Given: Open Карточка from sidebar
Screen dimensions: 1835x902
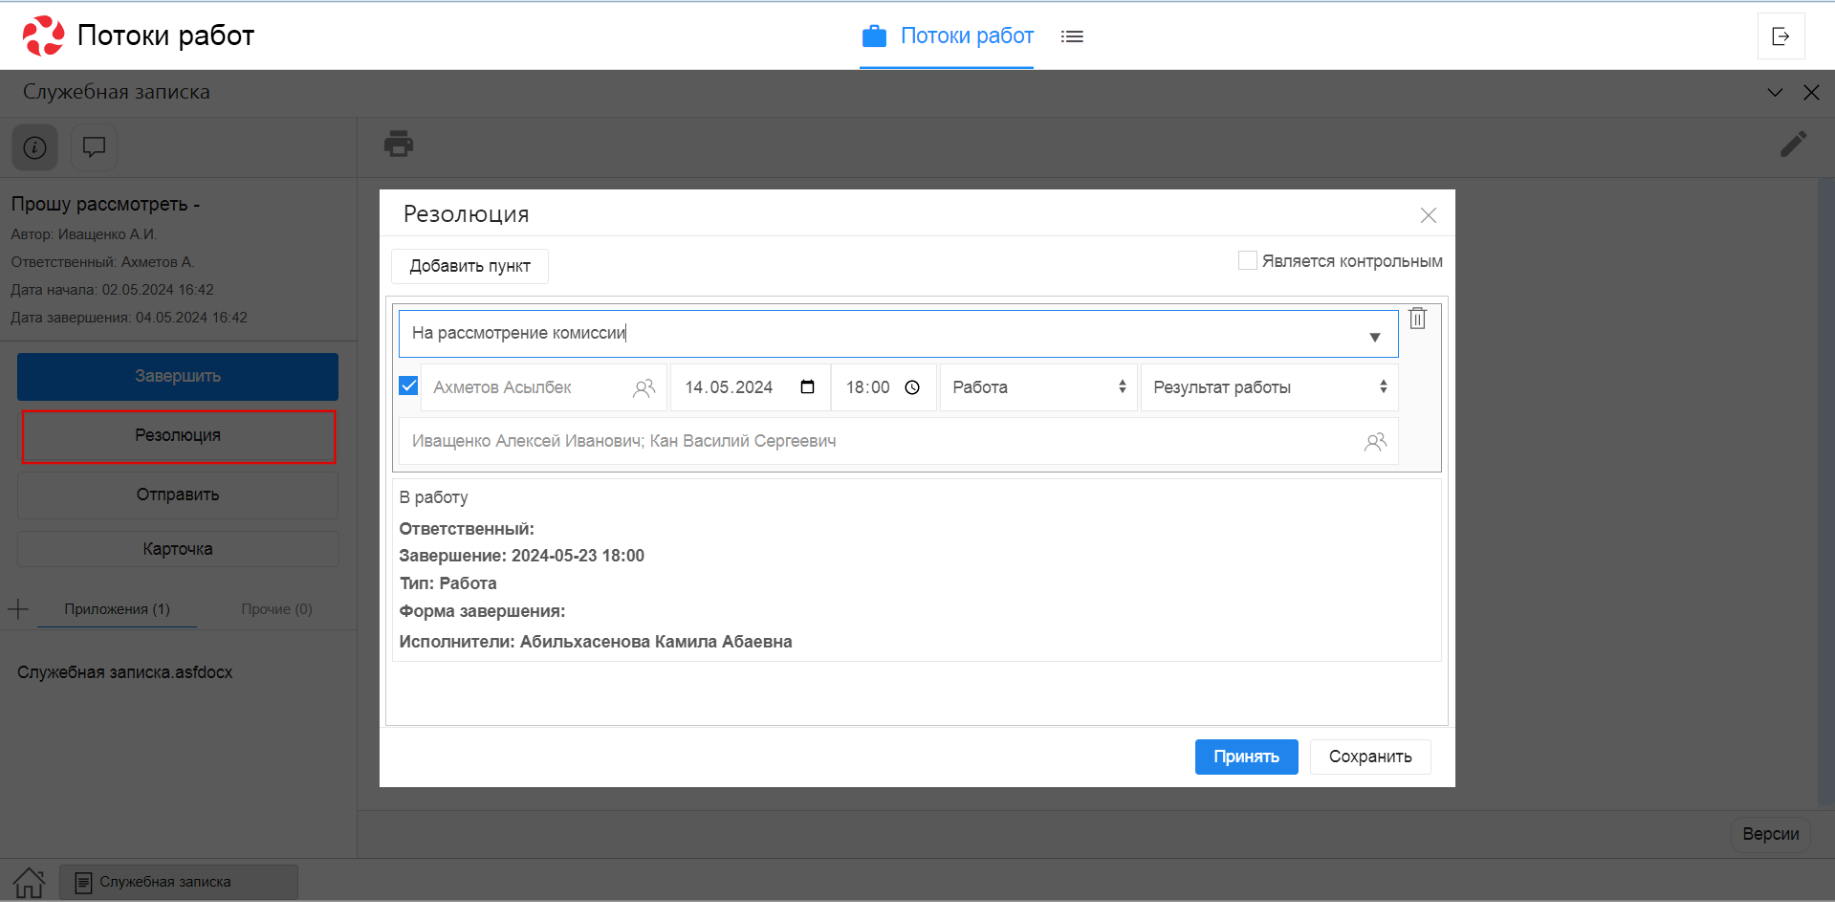Looking at the screenshot, I should (178, 549).
